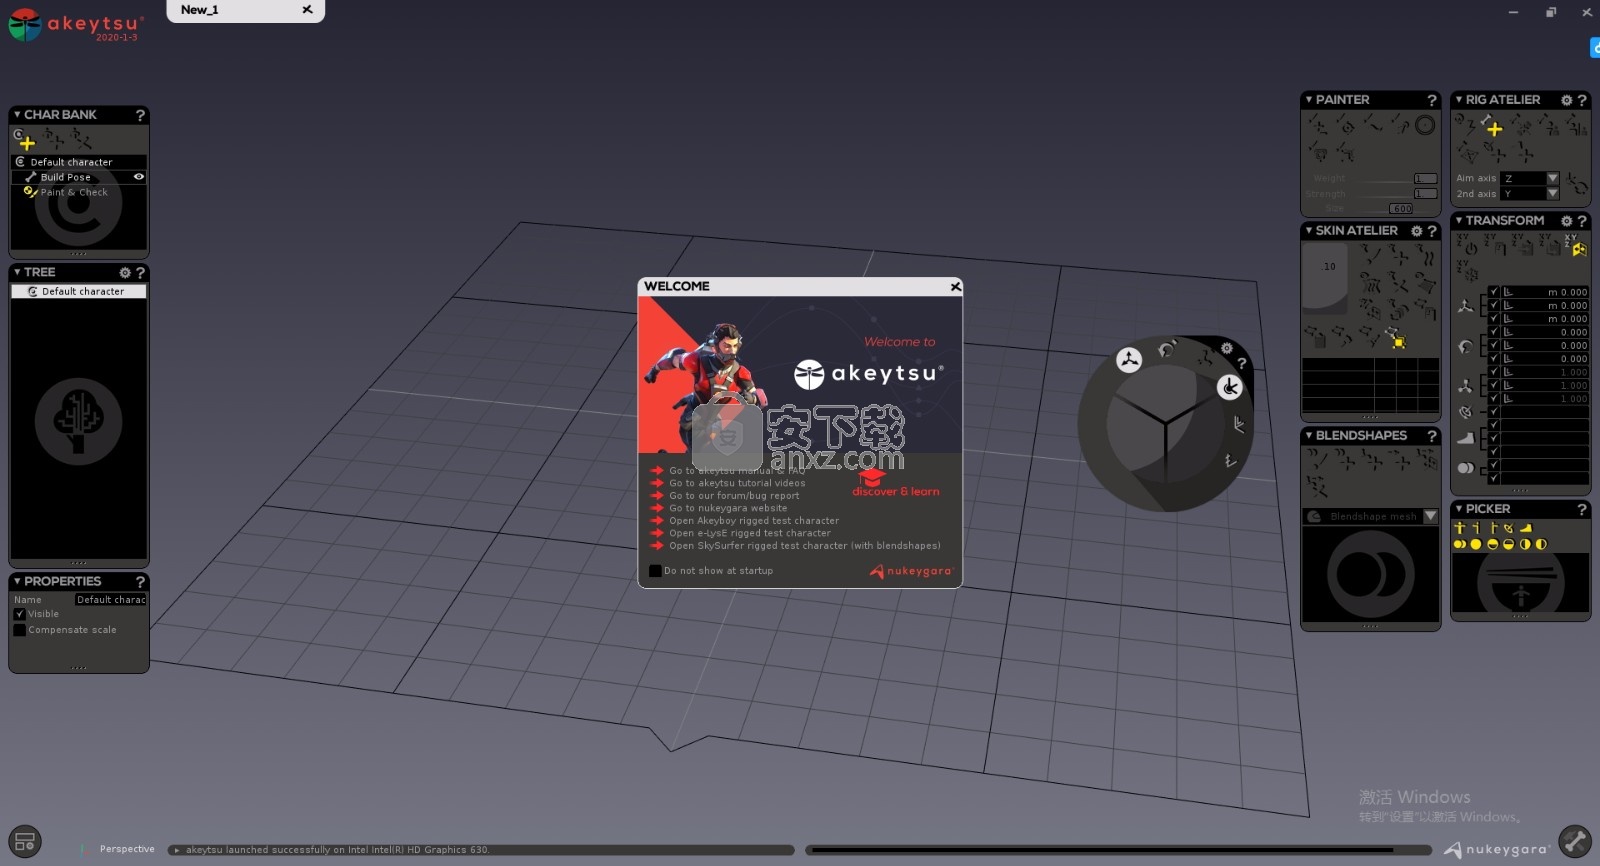1600x866 pixels.
Task: Open e-LysE rigged test character
Action: 750,534
